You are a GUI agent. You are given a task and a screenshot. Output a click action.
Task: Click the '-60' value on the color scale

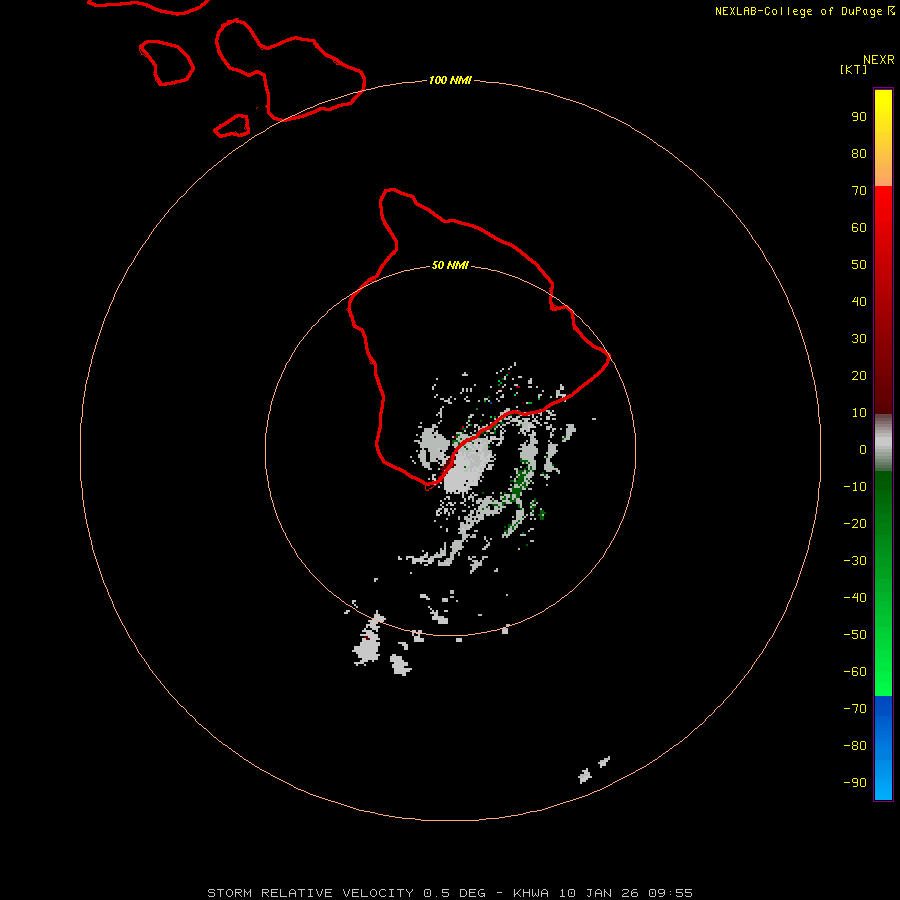coord(855,672)
